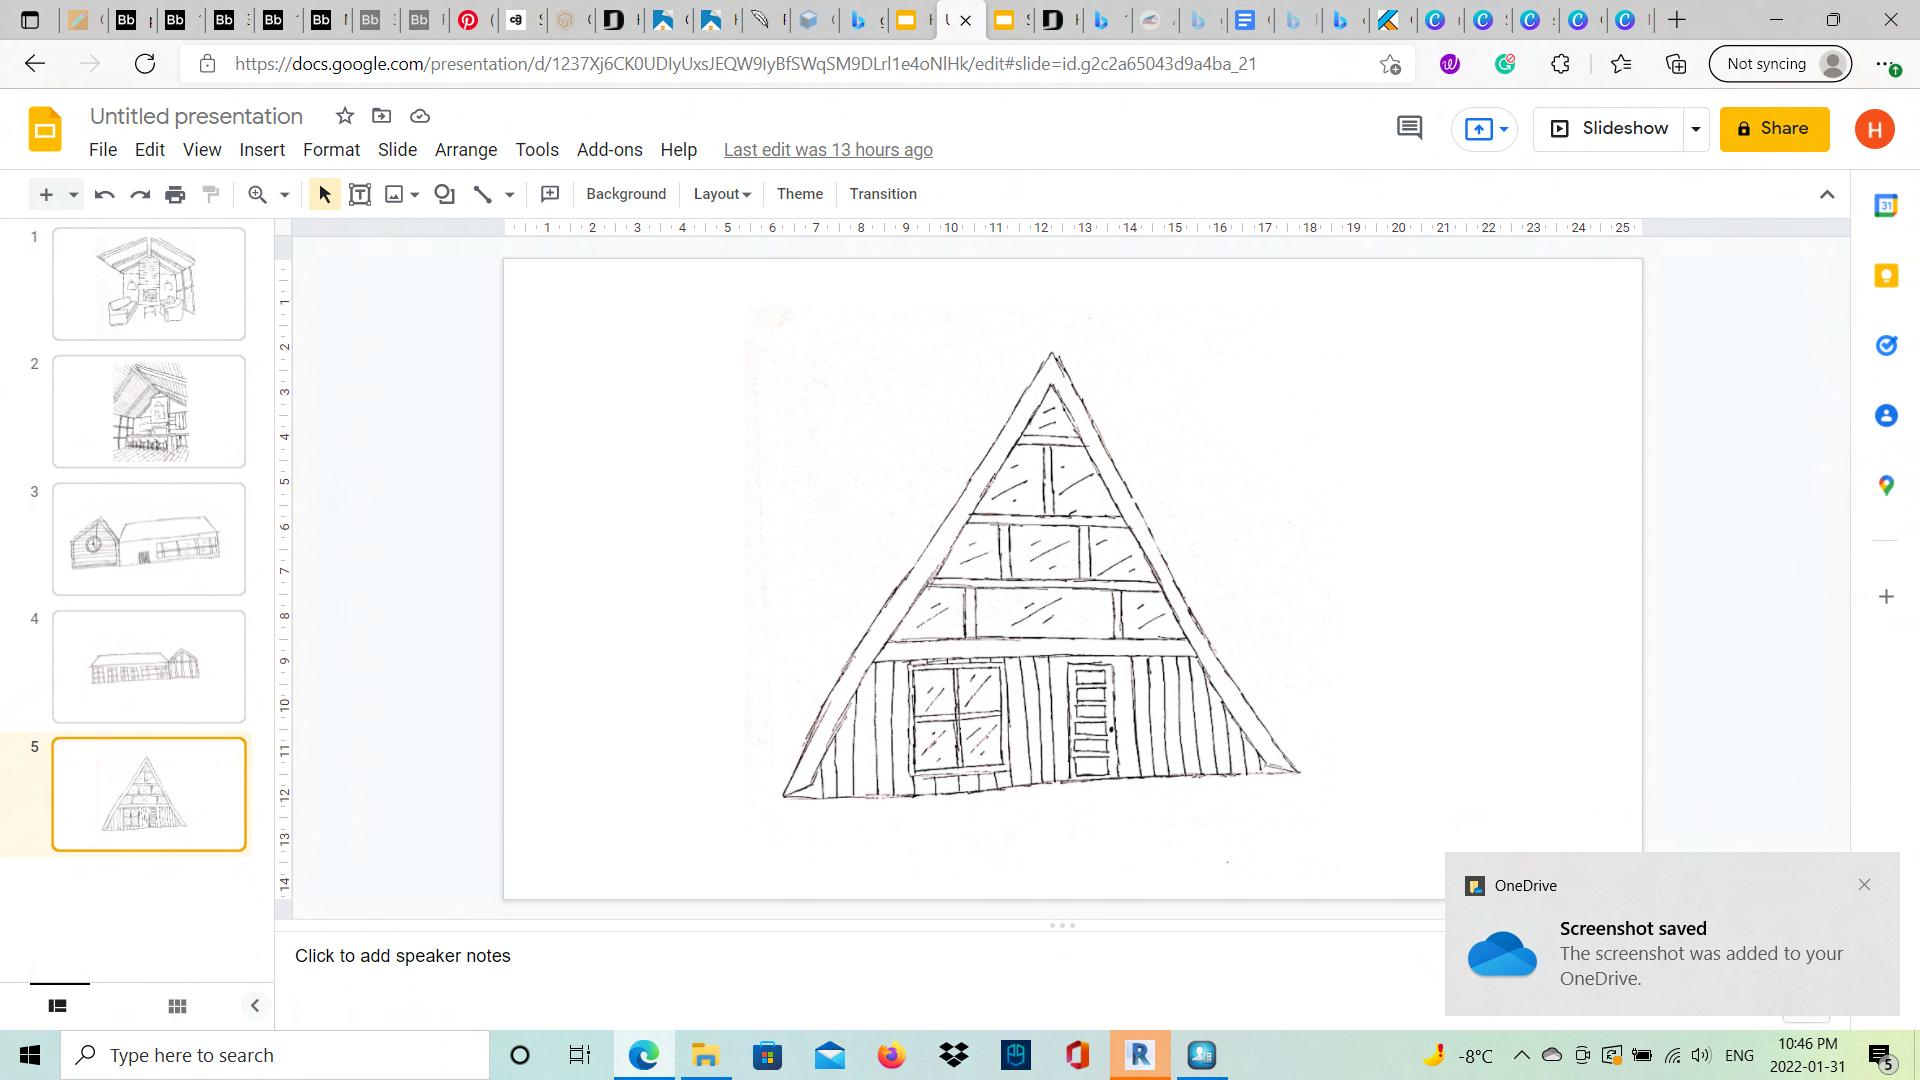The width and height of the screenshot is (1920, 1080).
Task: Open 'Last edit was 13 hours ago' link
Action: [827, 150]
